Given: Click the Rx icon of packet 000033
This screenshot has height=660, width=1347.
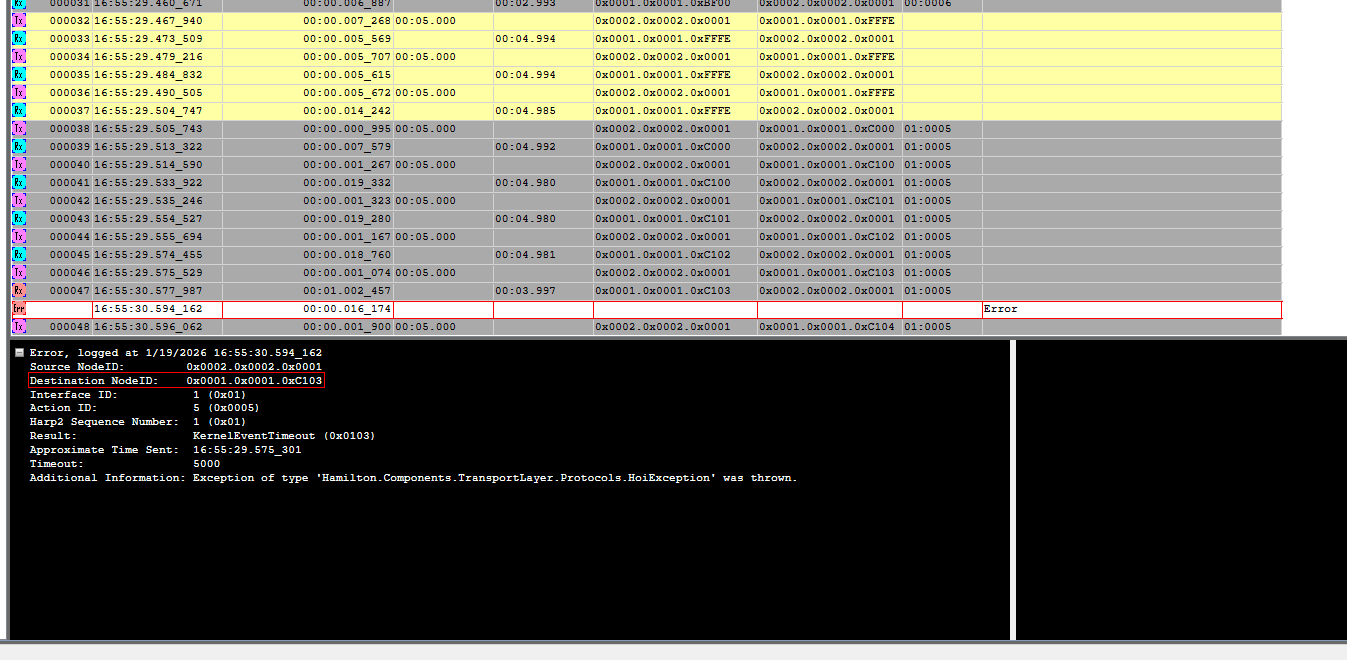Looking at the screenshot, I should pos(19,39).
